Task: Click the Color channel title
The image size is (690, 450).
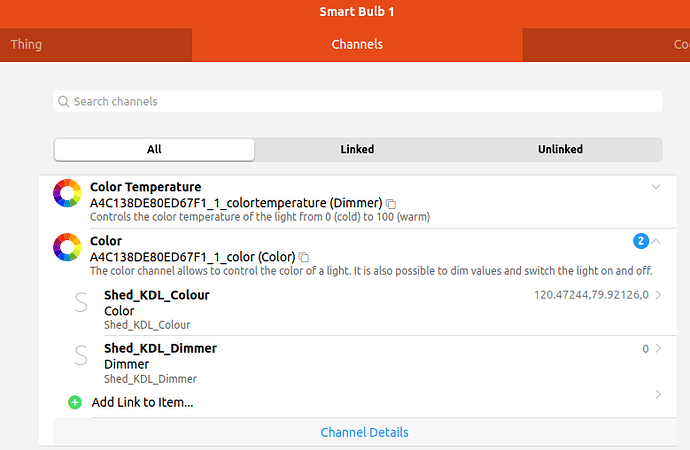Action: [x=106, y=241]
